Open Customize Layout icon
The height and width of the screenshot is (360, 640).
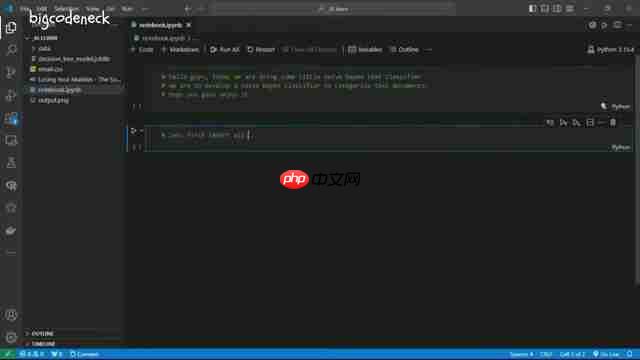569,9
